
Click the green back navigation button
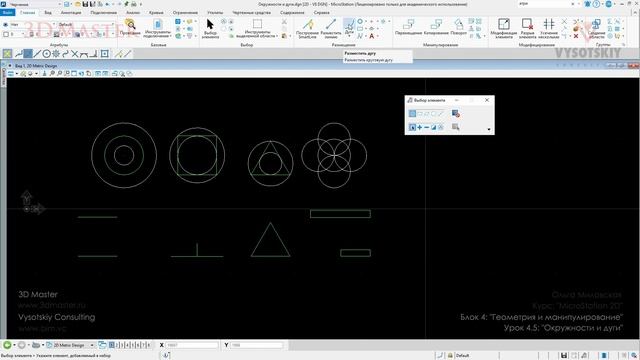(7, 345)
